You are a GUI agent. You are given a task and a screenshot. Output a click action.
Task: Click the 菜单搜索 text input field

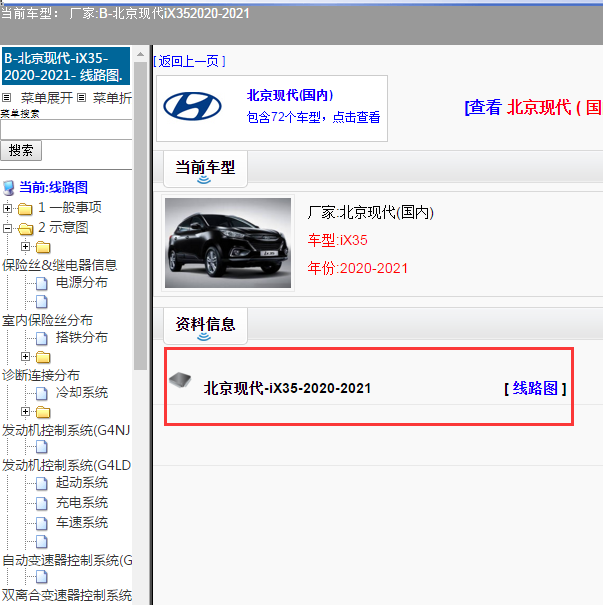pos(66,130)
